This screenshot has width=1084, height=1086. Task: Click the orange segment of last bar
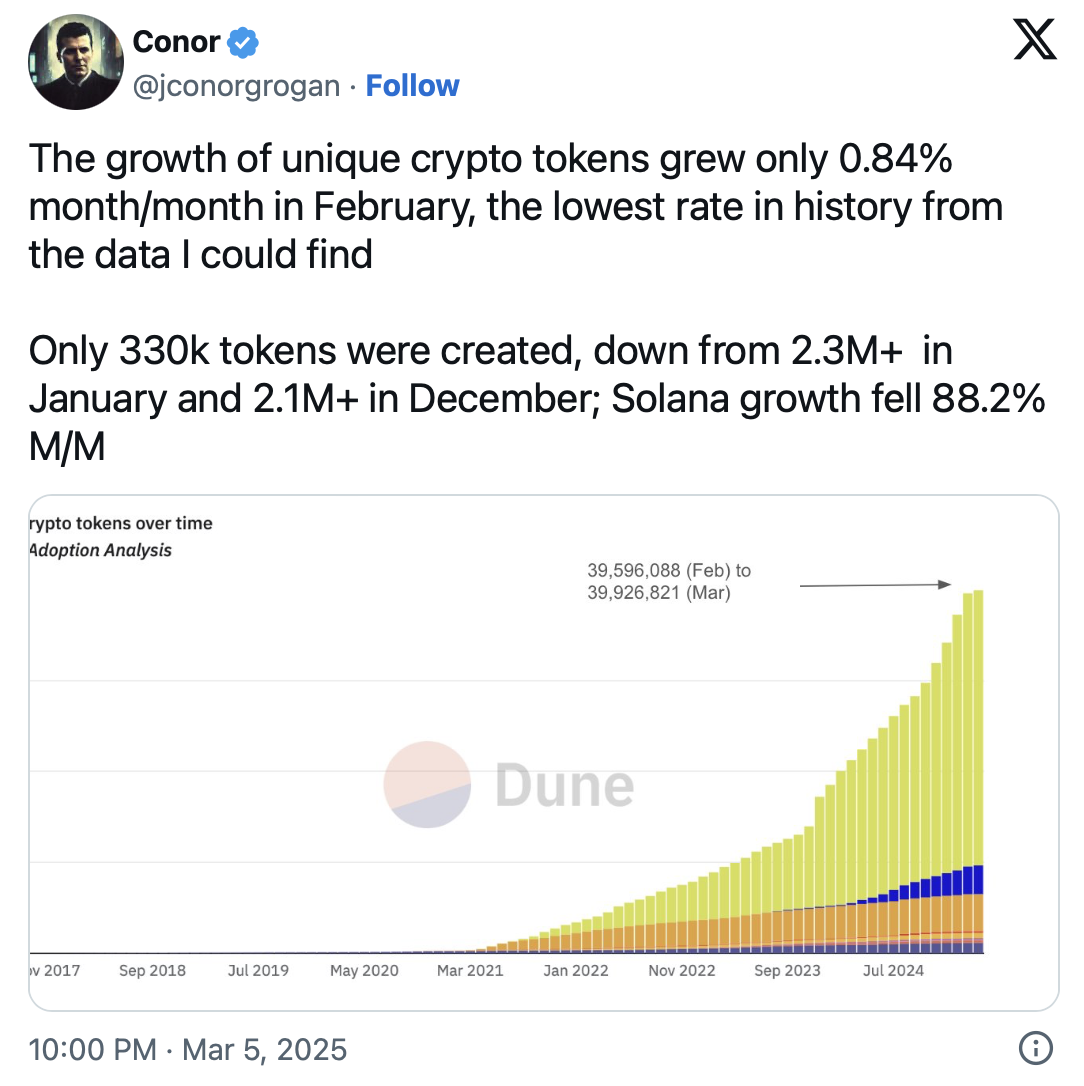979,913
